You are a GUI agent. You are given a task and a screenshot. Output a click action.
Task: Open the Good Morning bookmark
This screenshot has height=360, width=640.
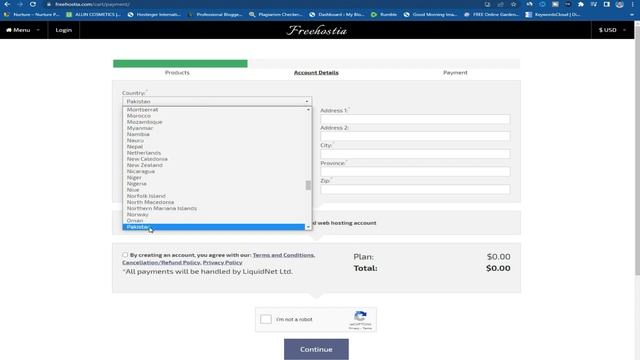point(431,14)
